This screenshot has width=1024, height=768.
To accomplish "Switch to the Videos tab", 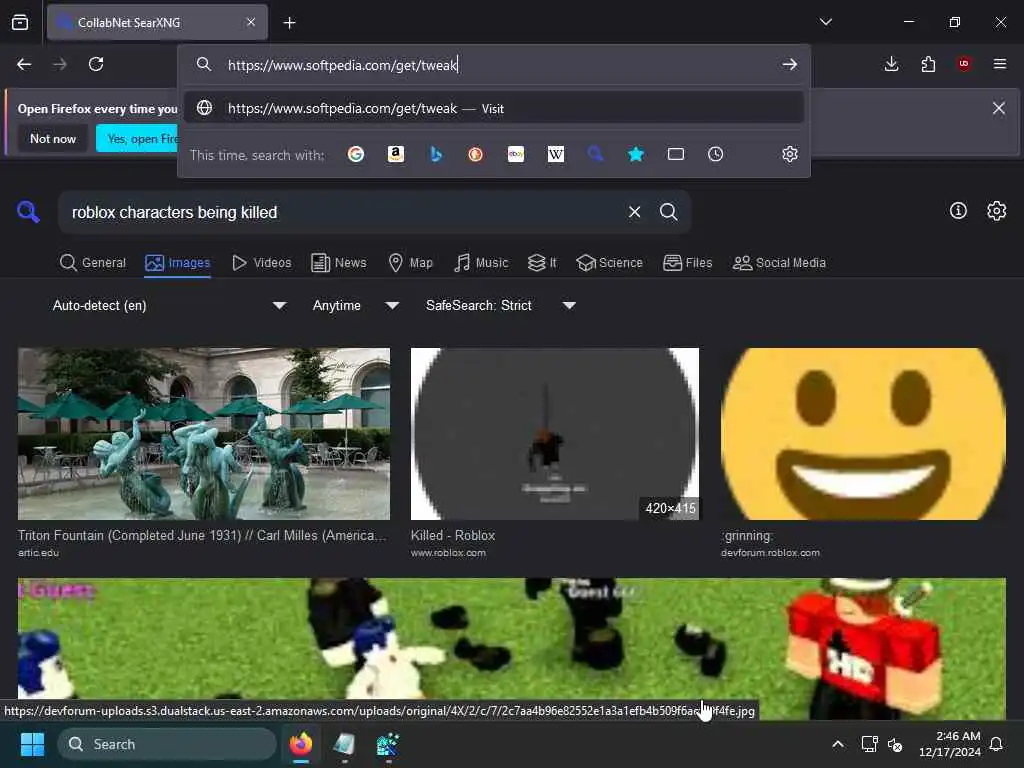I will coord(262,263).
